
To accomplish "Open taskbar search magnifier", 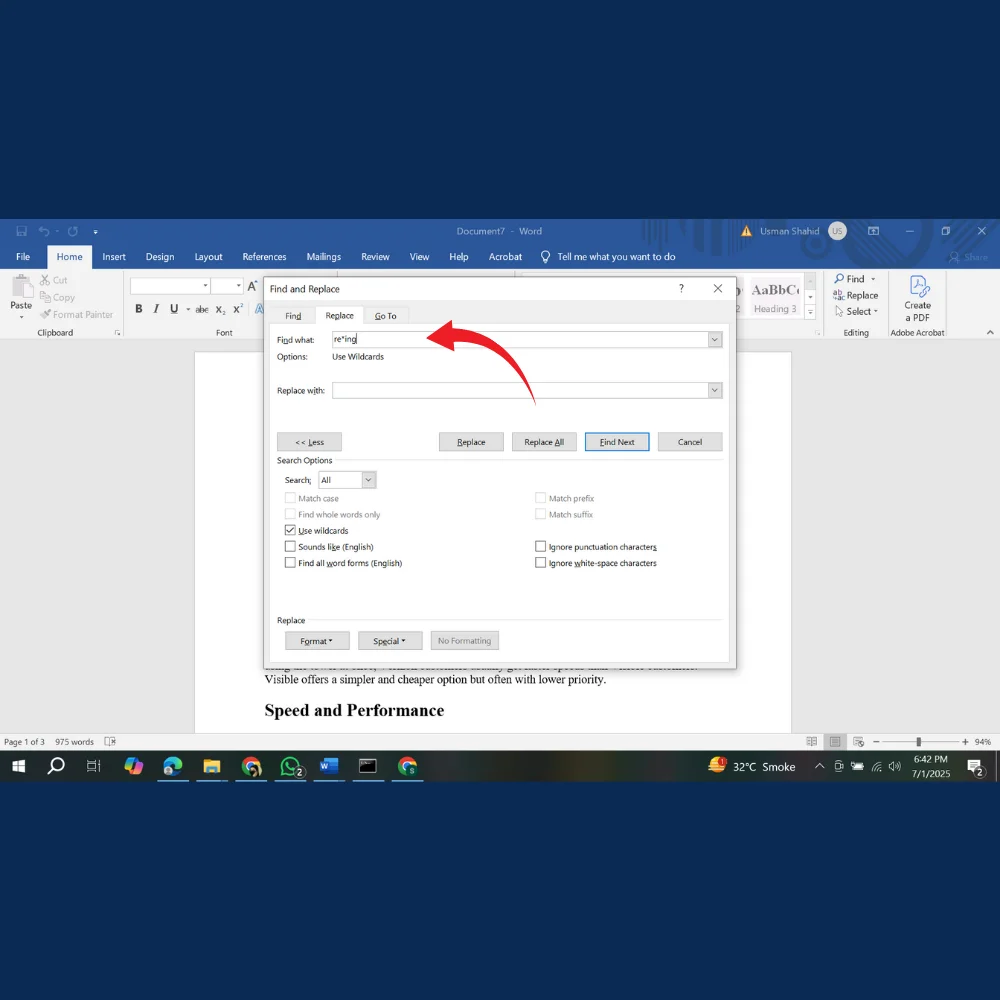I will [56, 766].
